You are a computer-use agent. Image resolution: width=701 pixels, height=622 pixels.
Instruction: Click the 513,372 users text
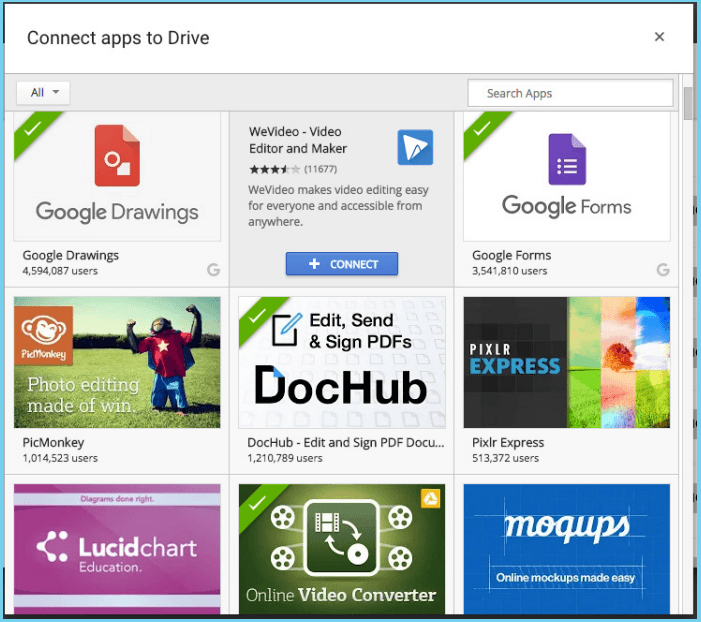pos(506,458)
